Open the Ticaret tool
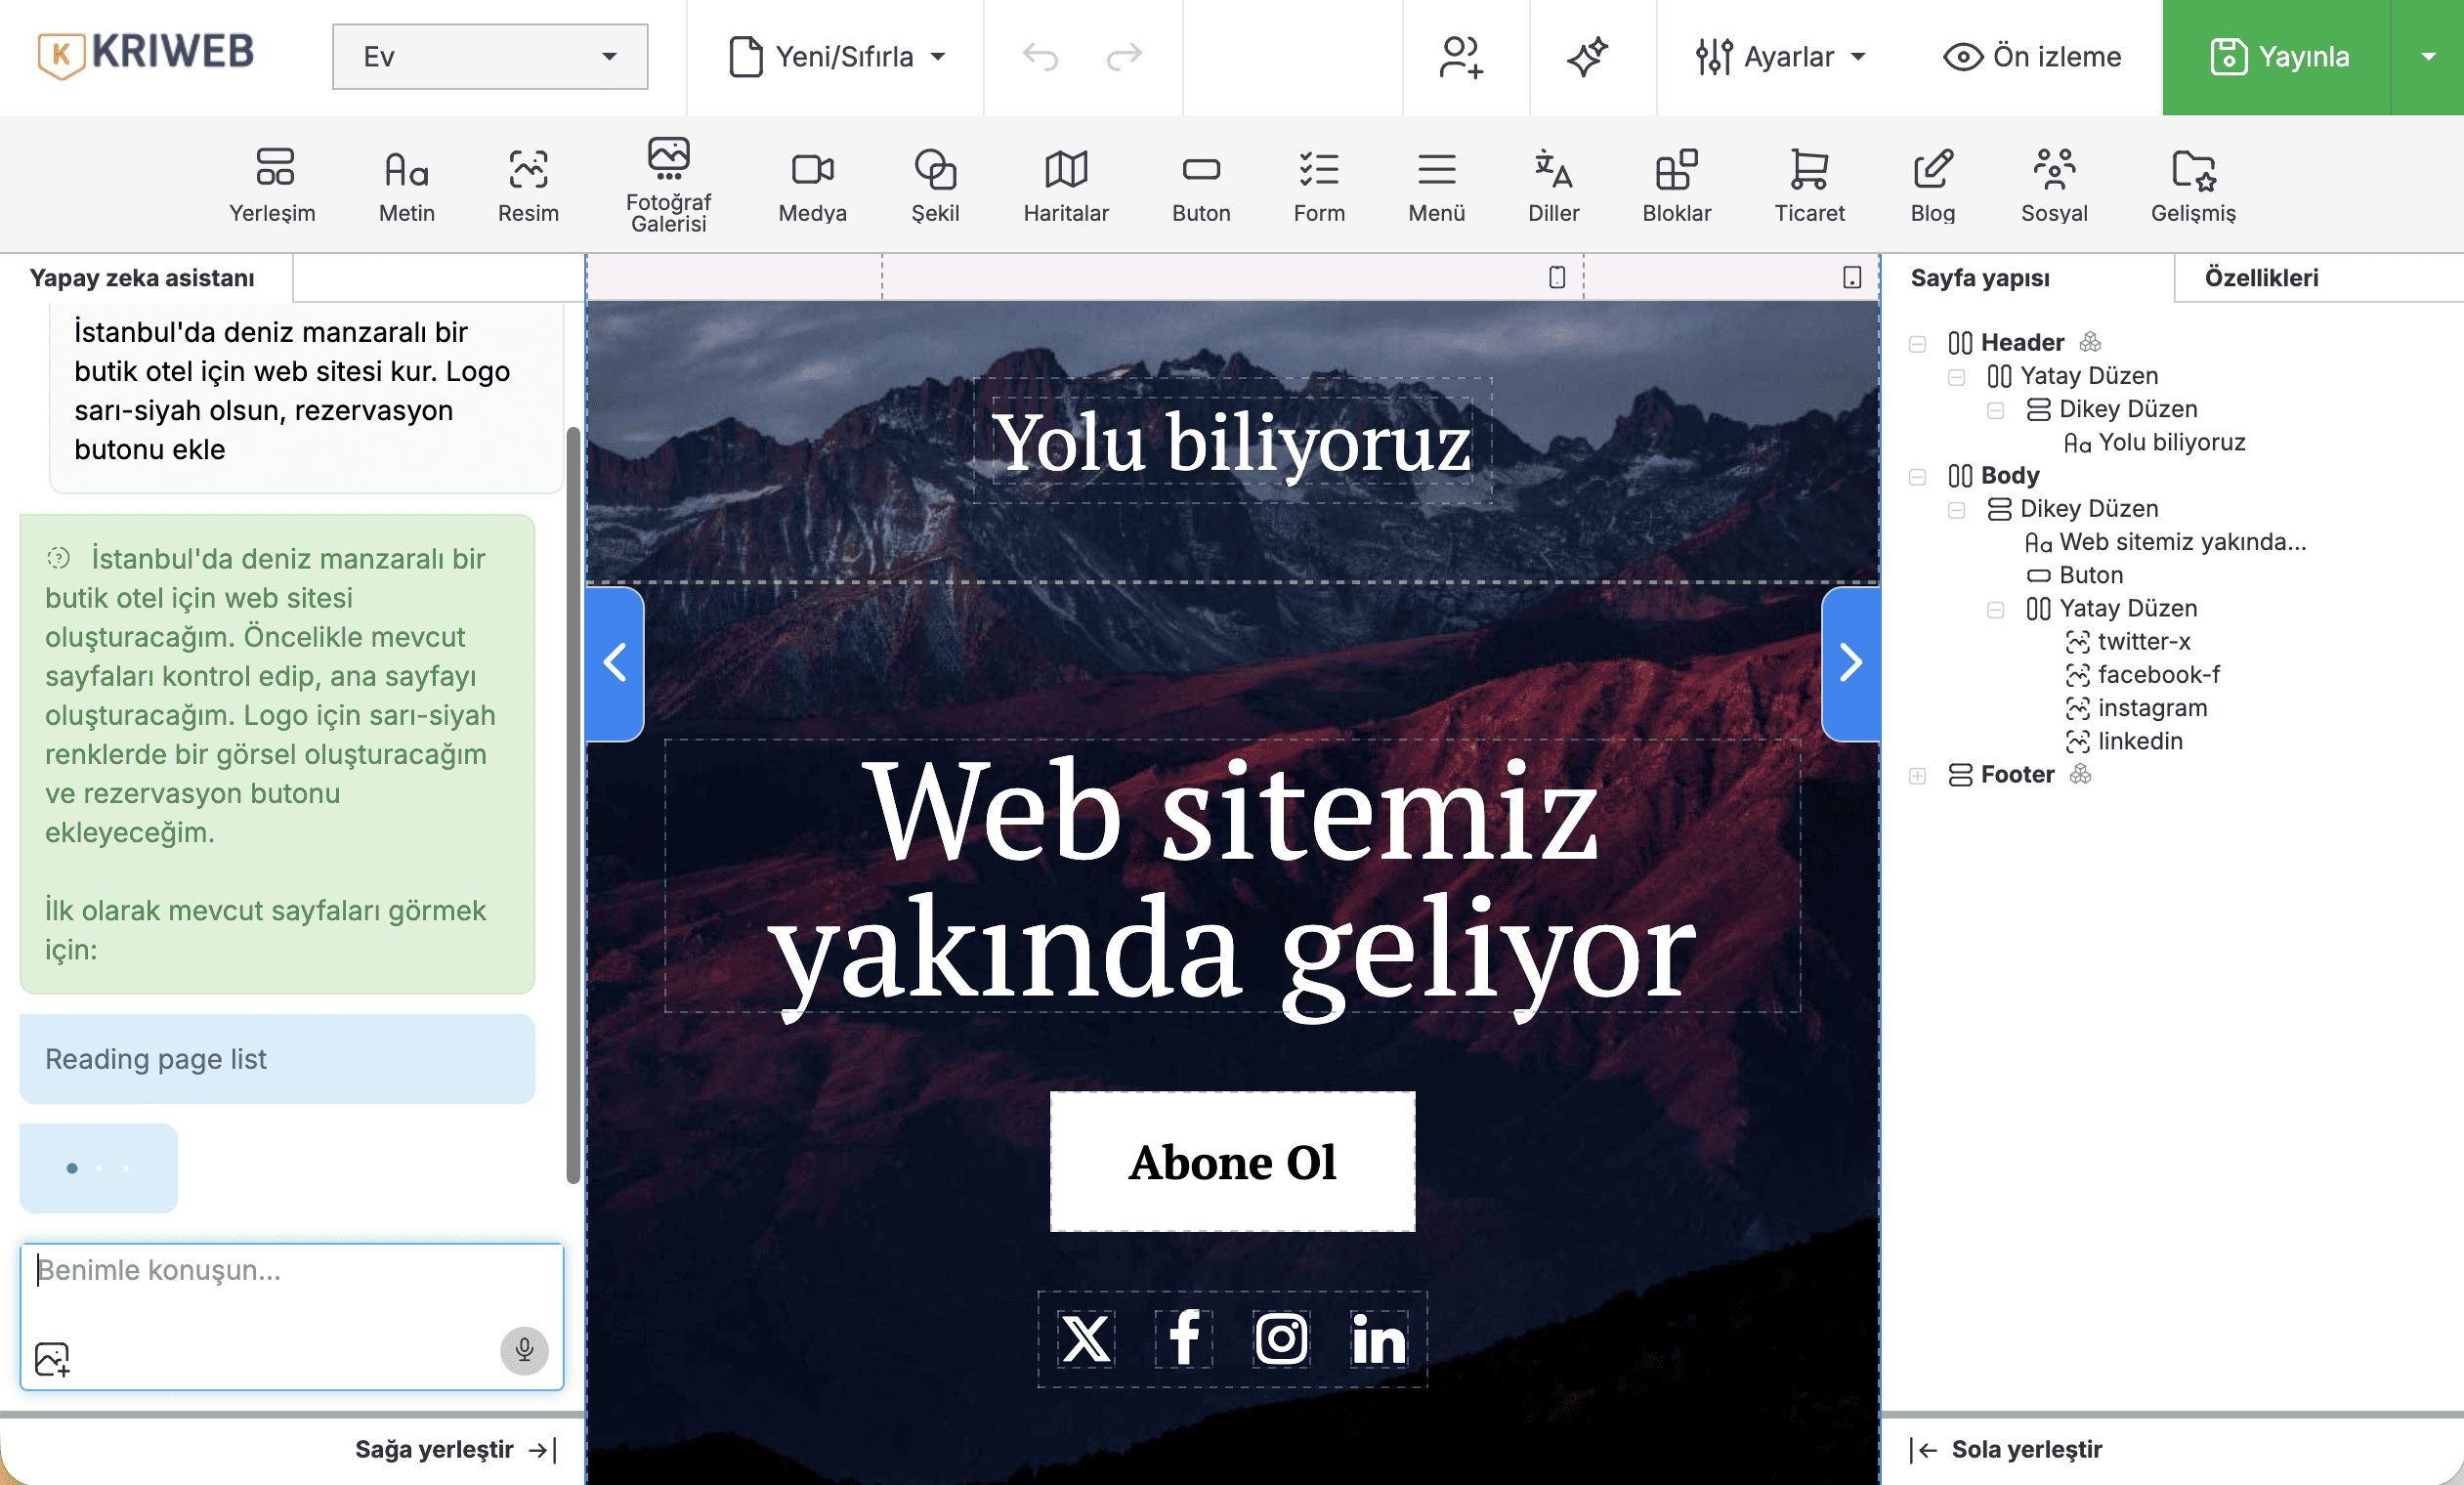This screenshot has width=2464, height=1485. pyautogui.click(x=1810, y=183)
